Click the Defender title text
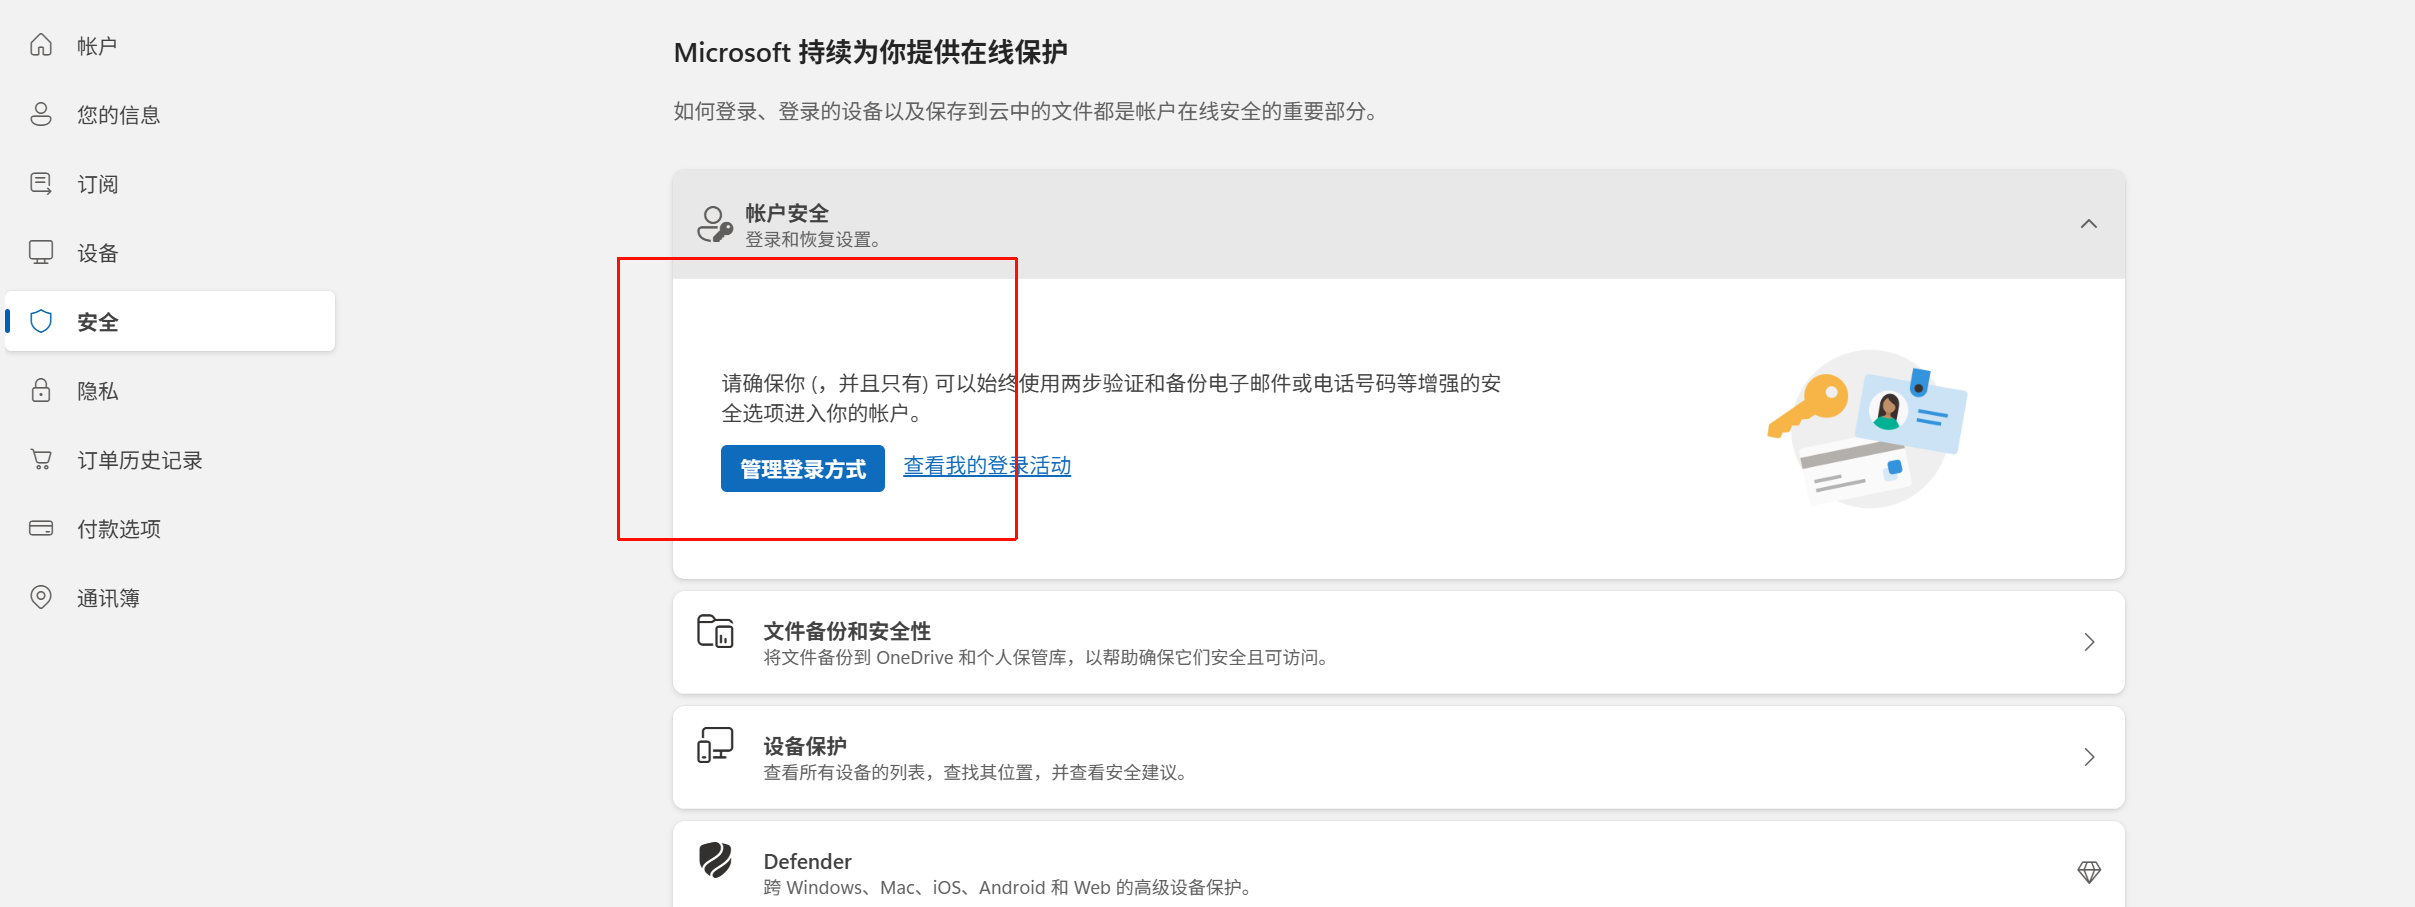The height and width of the screenshot is (907, 2415). (x=807, y=861)
